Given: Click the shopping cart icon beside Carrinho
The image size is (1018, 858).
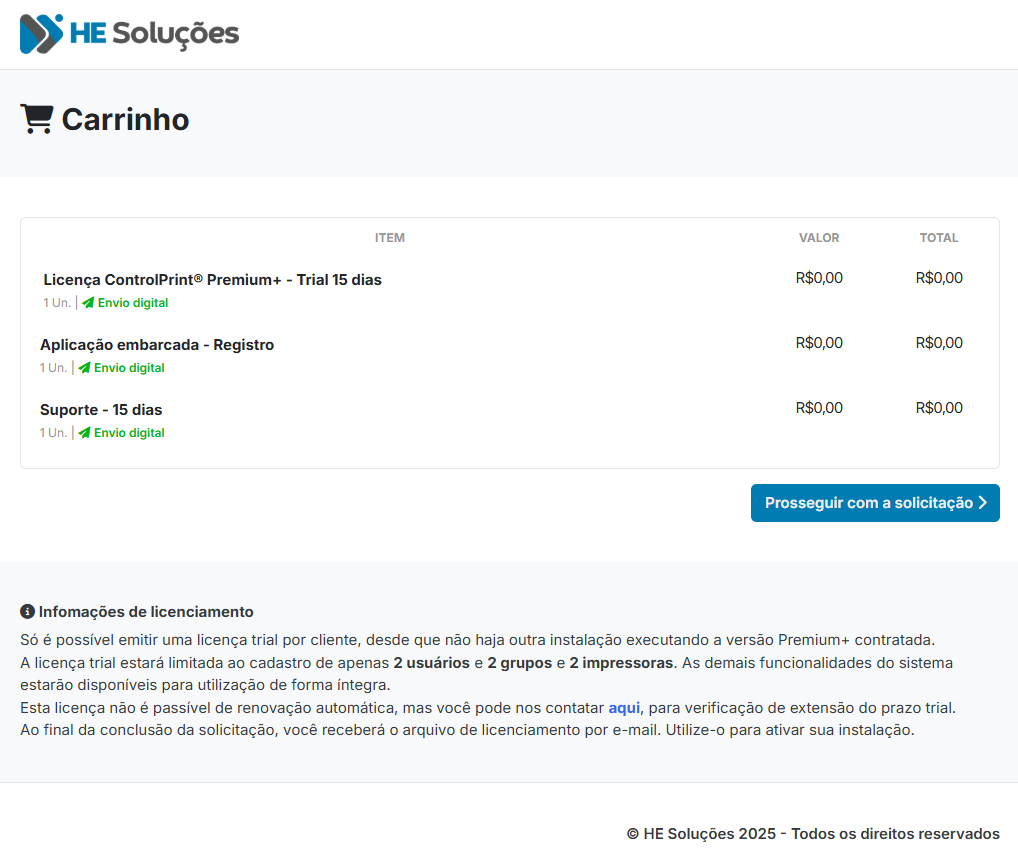Looking at the screenshot, I should pos(36,119).
